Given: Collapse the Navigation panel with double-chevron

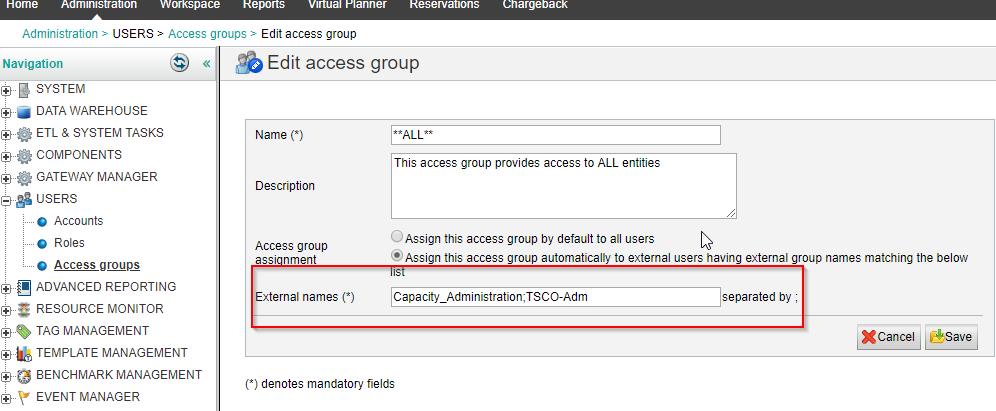Looking at the screenshot, I should 207,63.
